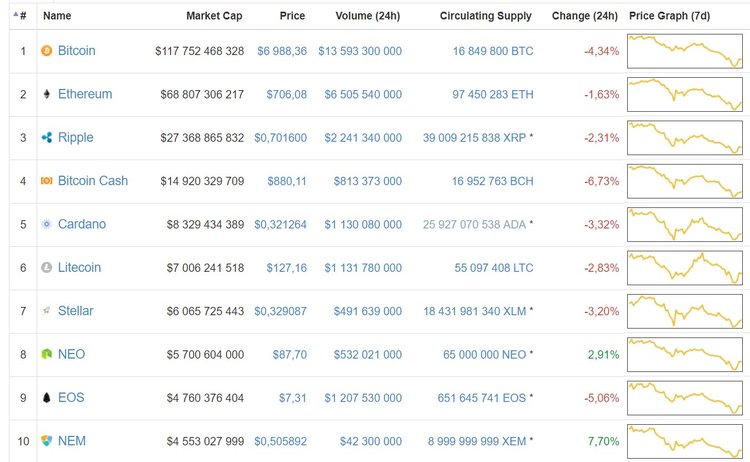
Task: Sort by Market Cap column header
Action: tap(214, 16)
